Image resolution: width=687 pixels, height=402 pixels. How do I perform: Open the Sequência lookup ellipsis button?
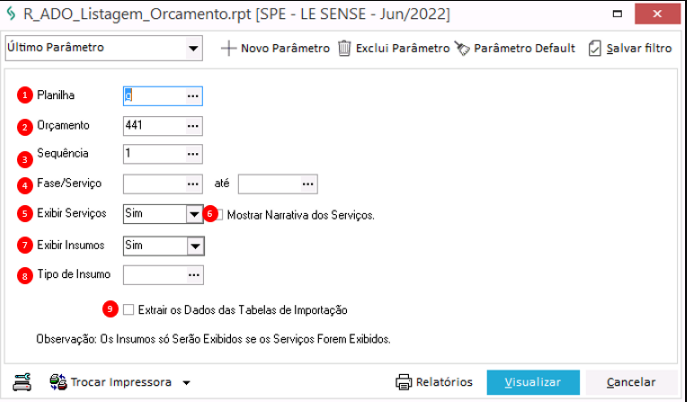(193, 155)
